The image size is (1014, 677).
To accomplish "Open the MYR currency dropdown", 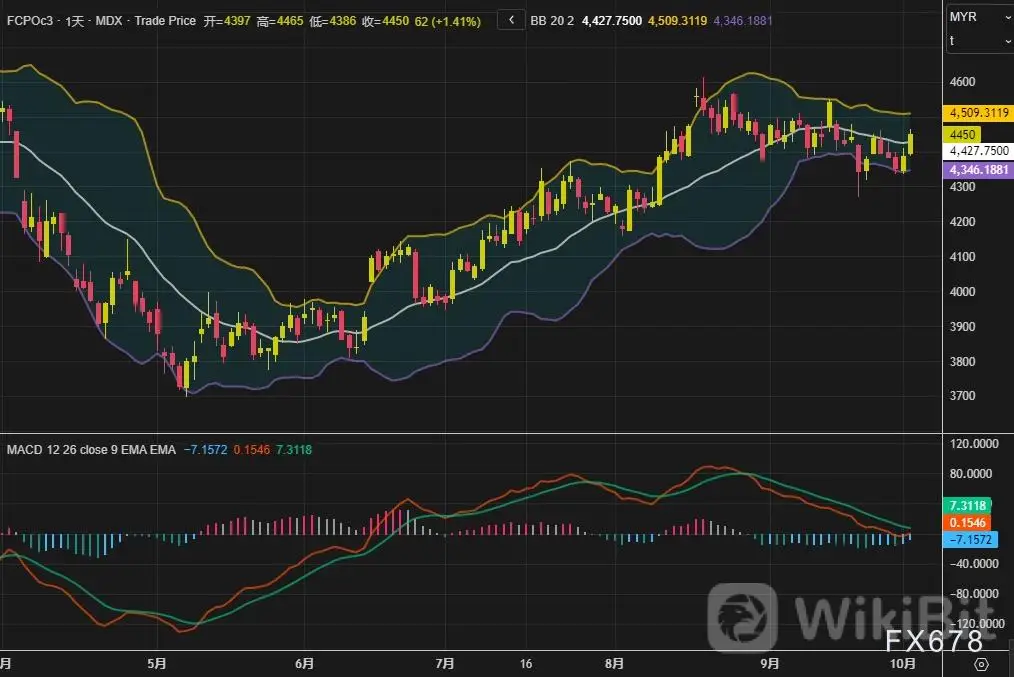I will click(979, 17).
